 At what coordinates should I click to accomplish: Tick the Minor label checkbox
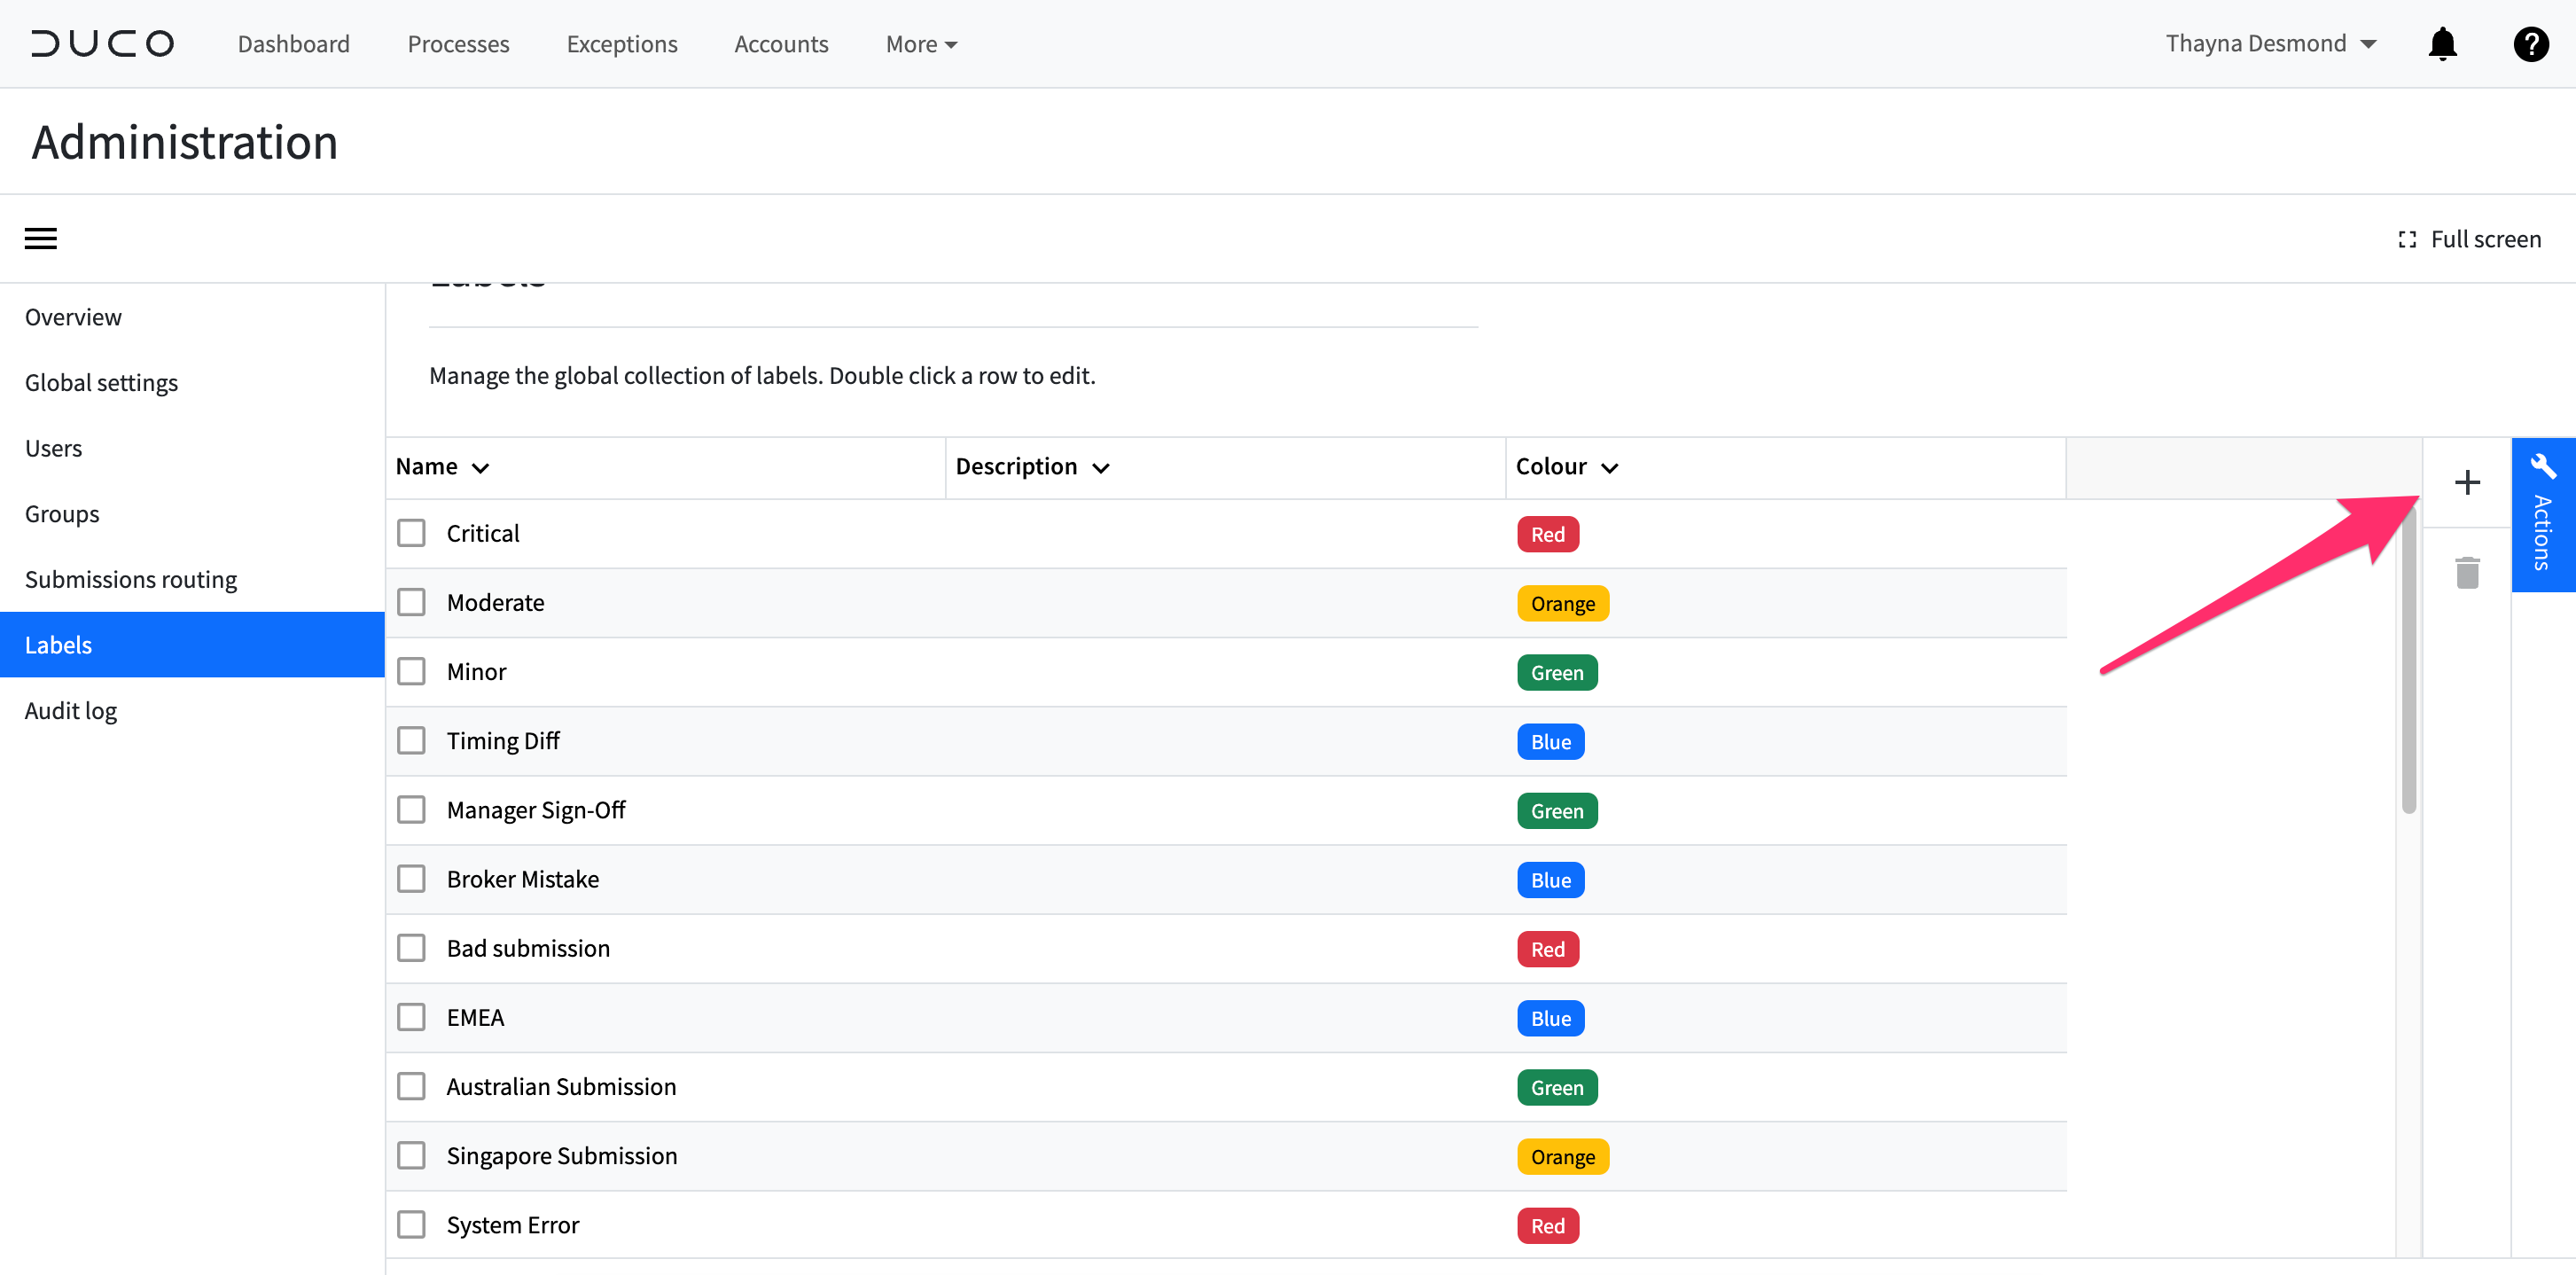(x=411, y=671)
